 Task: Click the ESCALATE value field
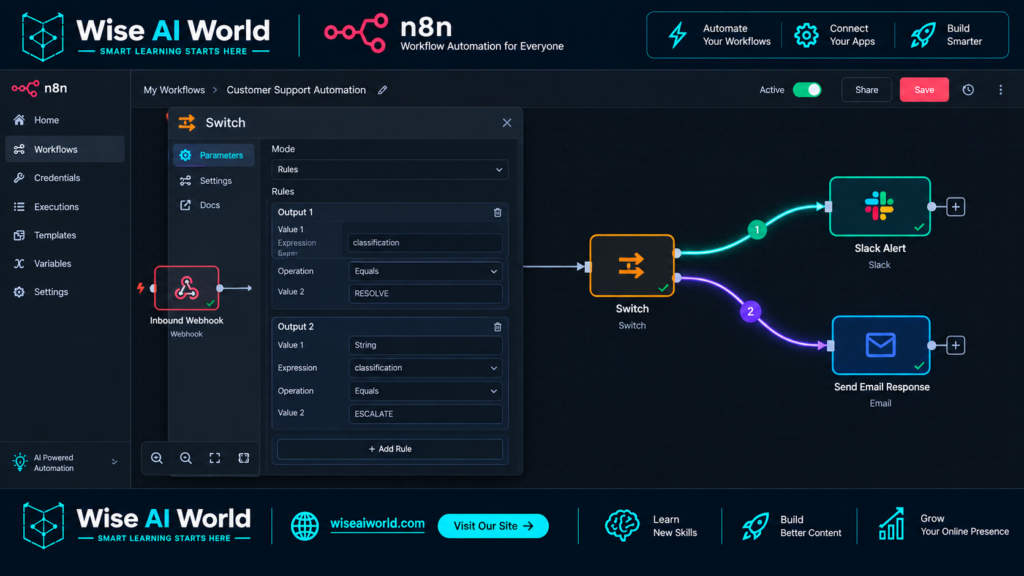click(425, 413)
